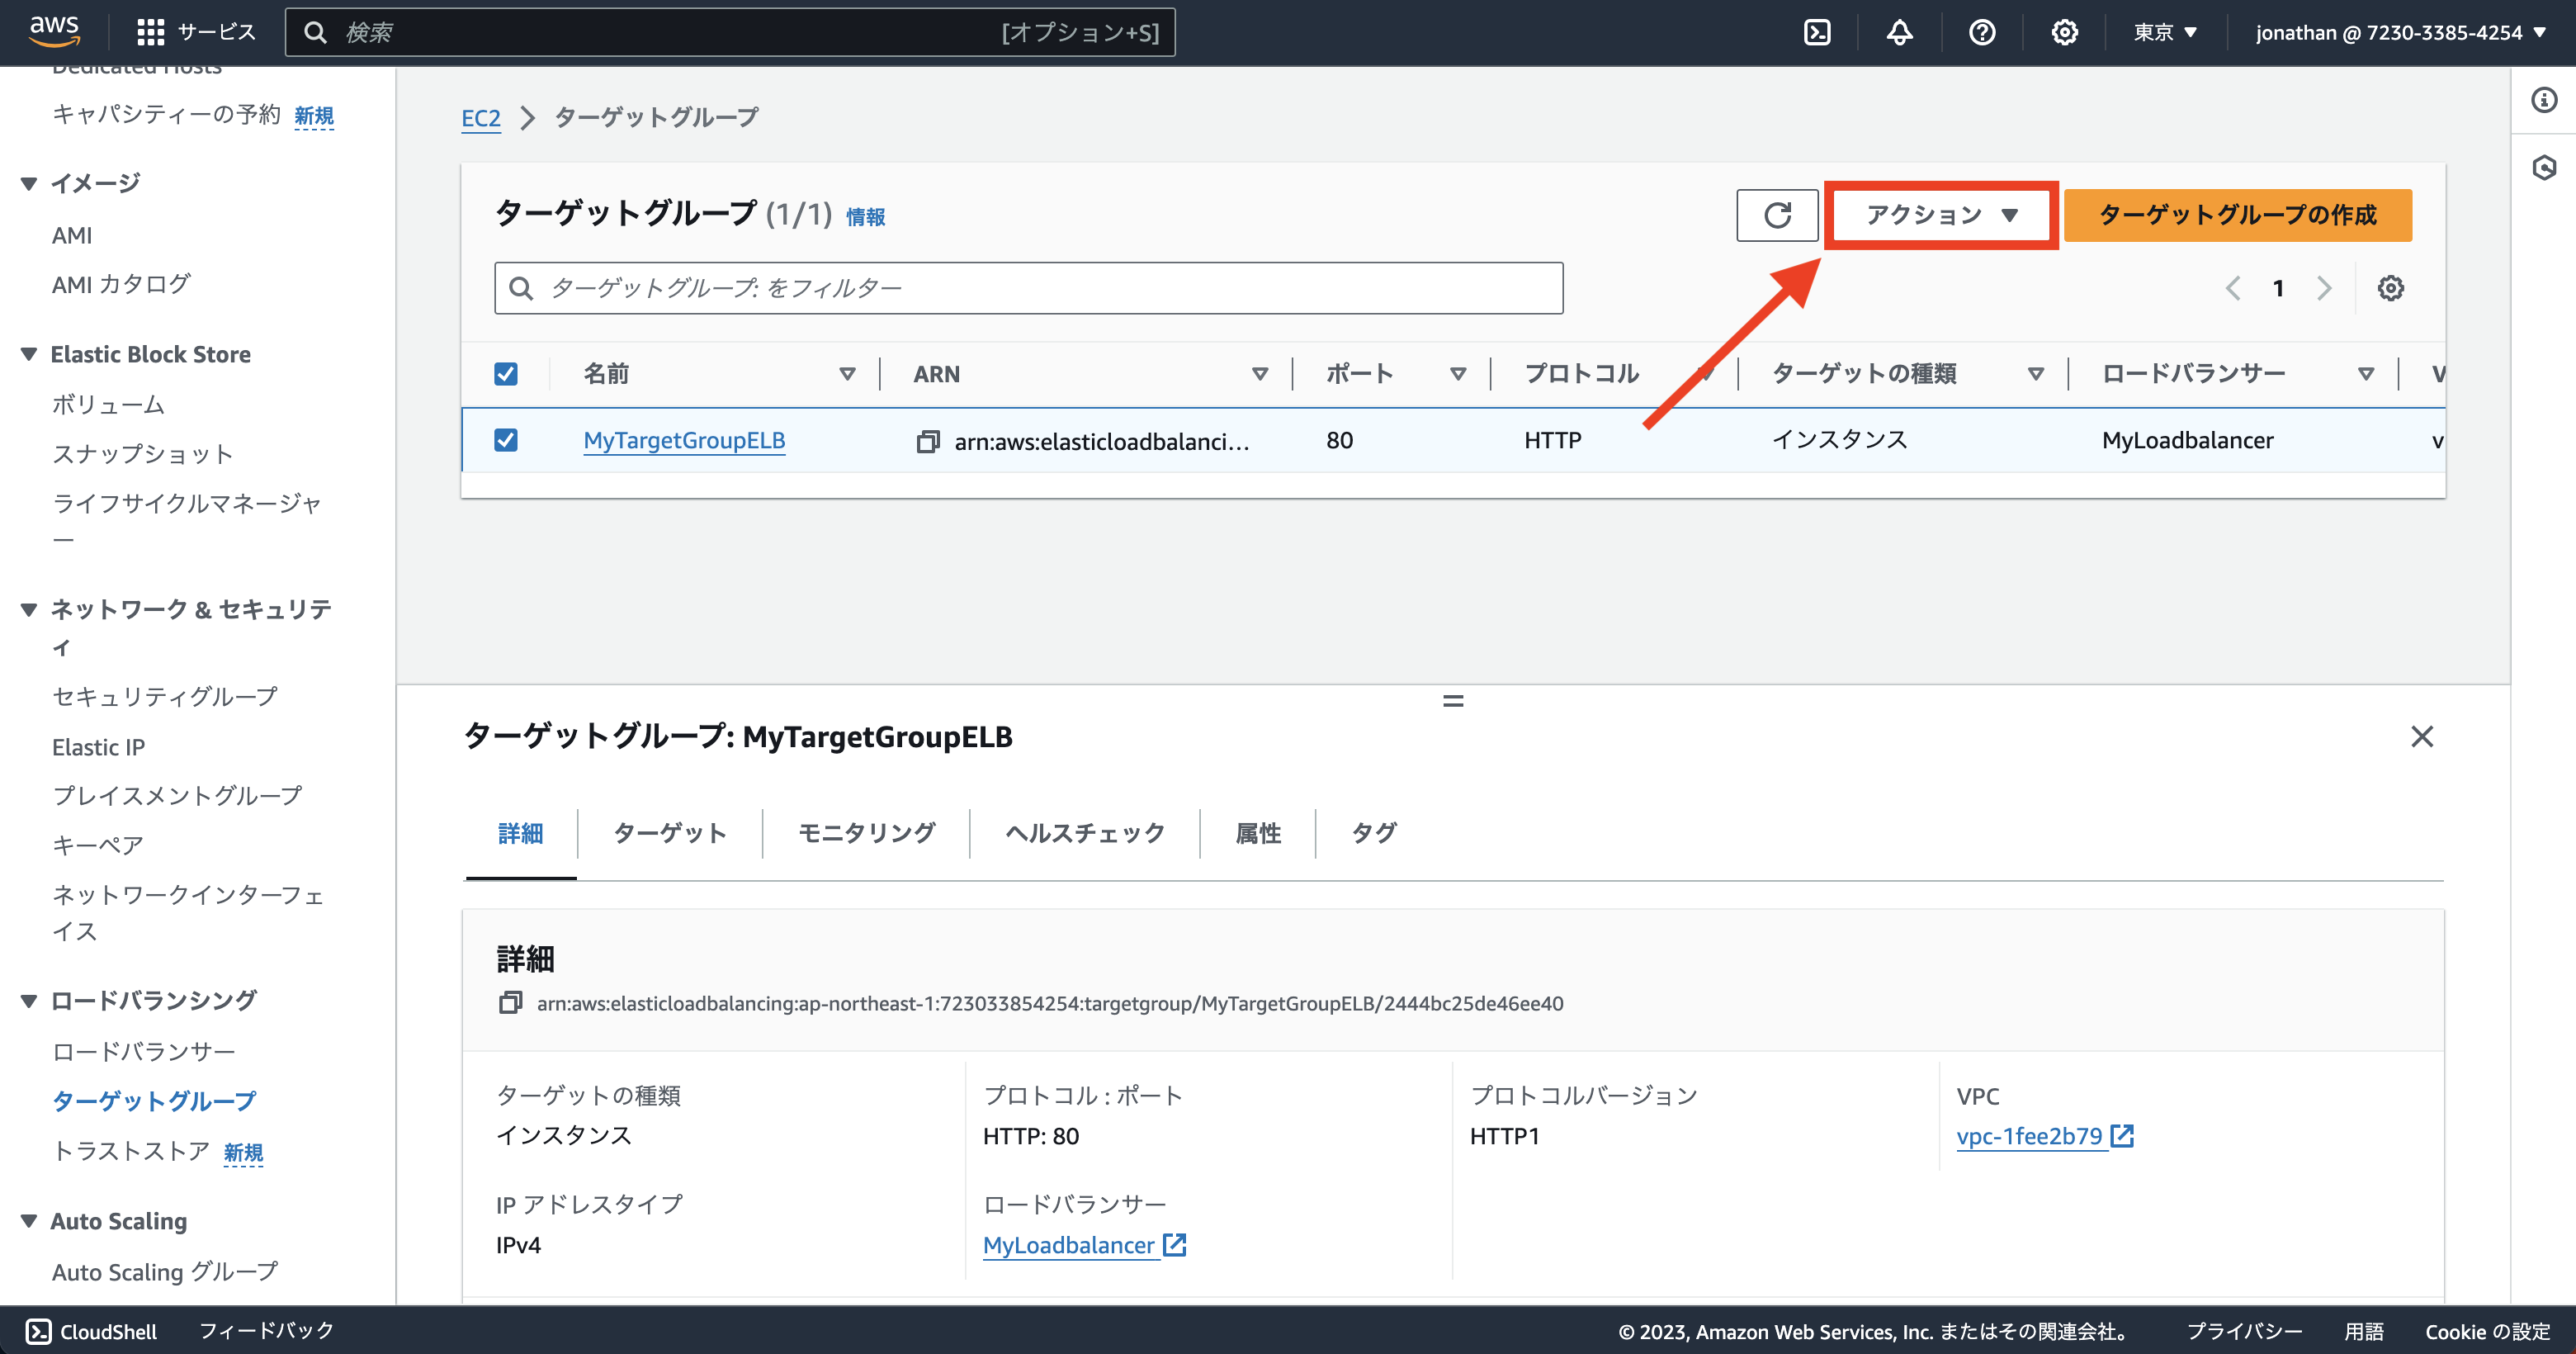The image size is (2576, 1354).
Task: Open the help question mark icon
Action: pyautogui.click(x=1981, y=32)
